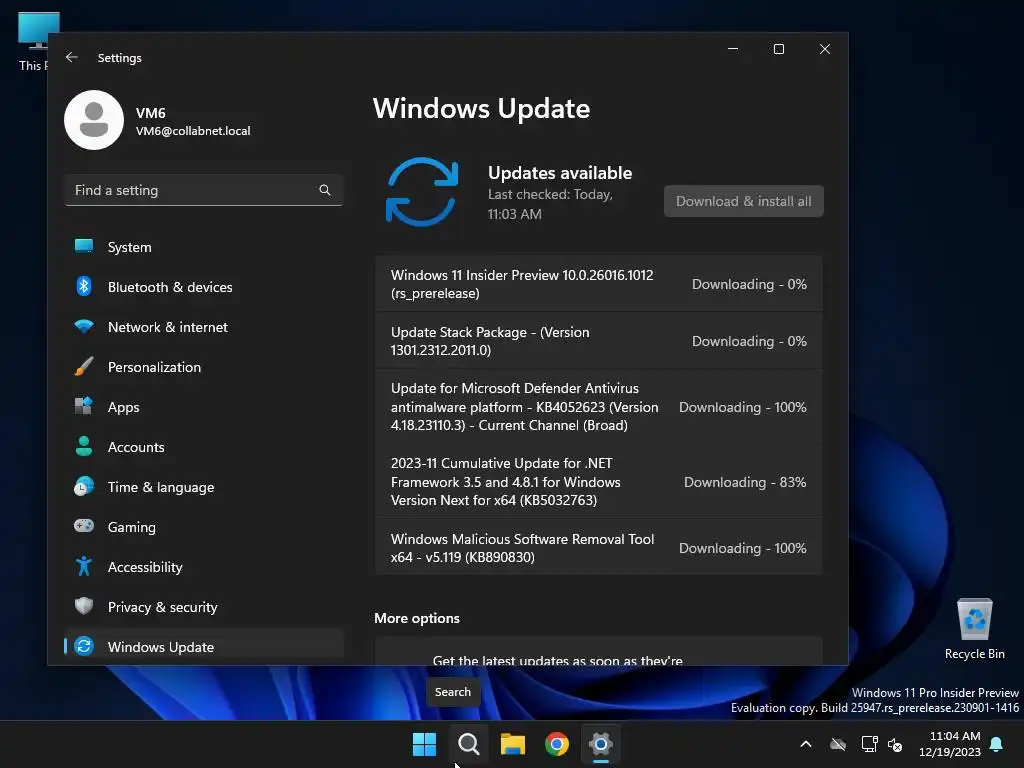Click the OneDrive cloud tray icon
This screenshot has height=768, width=1024.
838,744
